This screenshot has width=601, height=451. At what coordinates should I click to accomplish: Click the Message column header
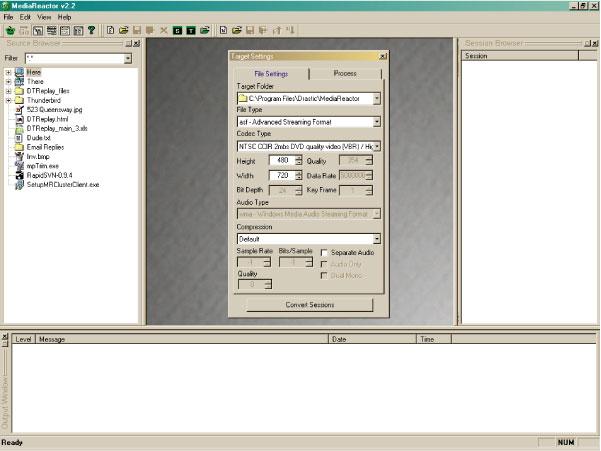click(182, 339)
